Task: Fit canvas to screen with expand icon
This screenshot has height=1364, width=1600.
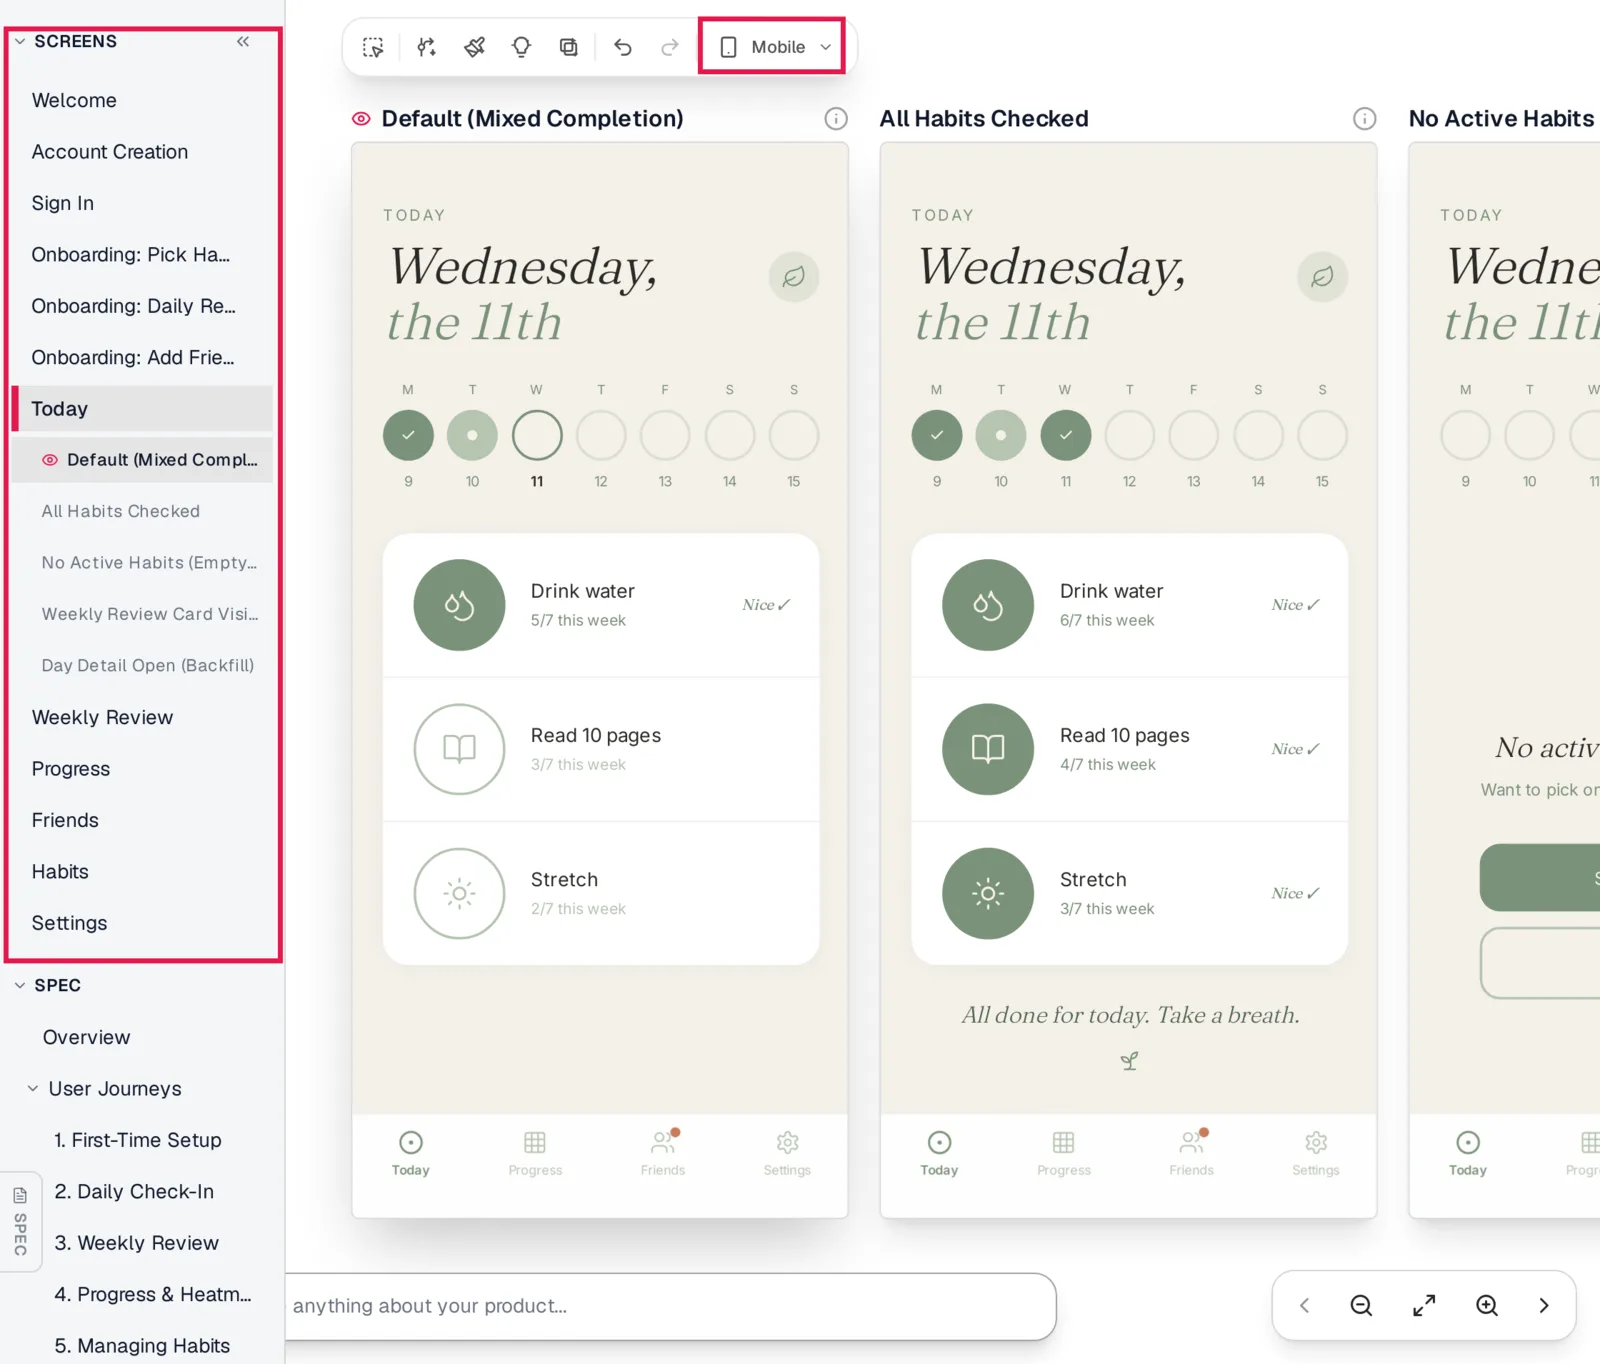Action: point(1424,1305)
